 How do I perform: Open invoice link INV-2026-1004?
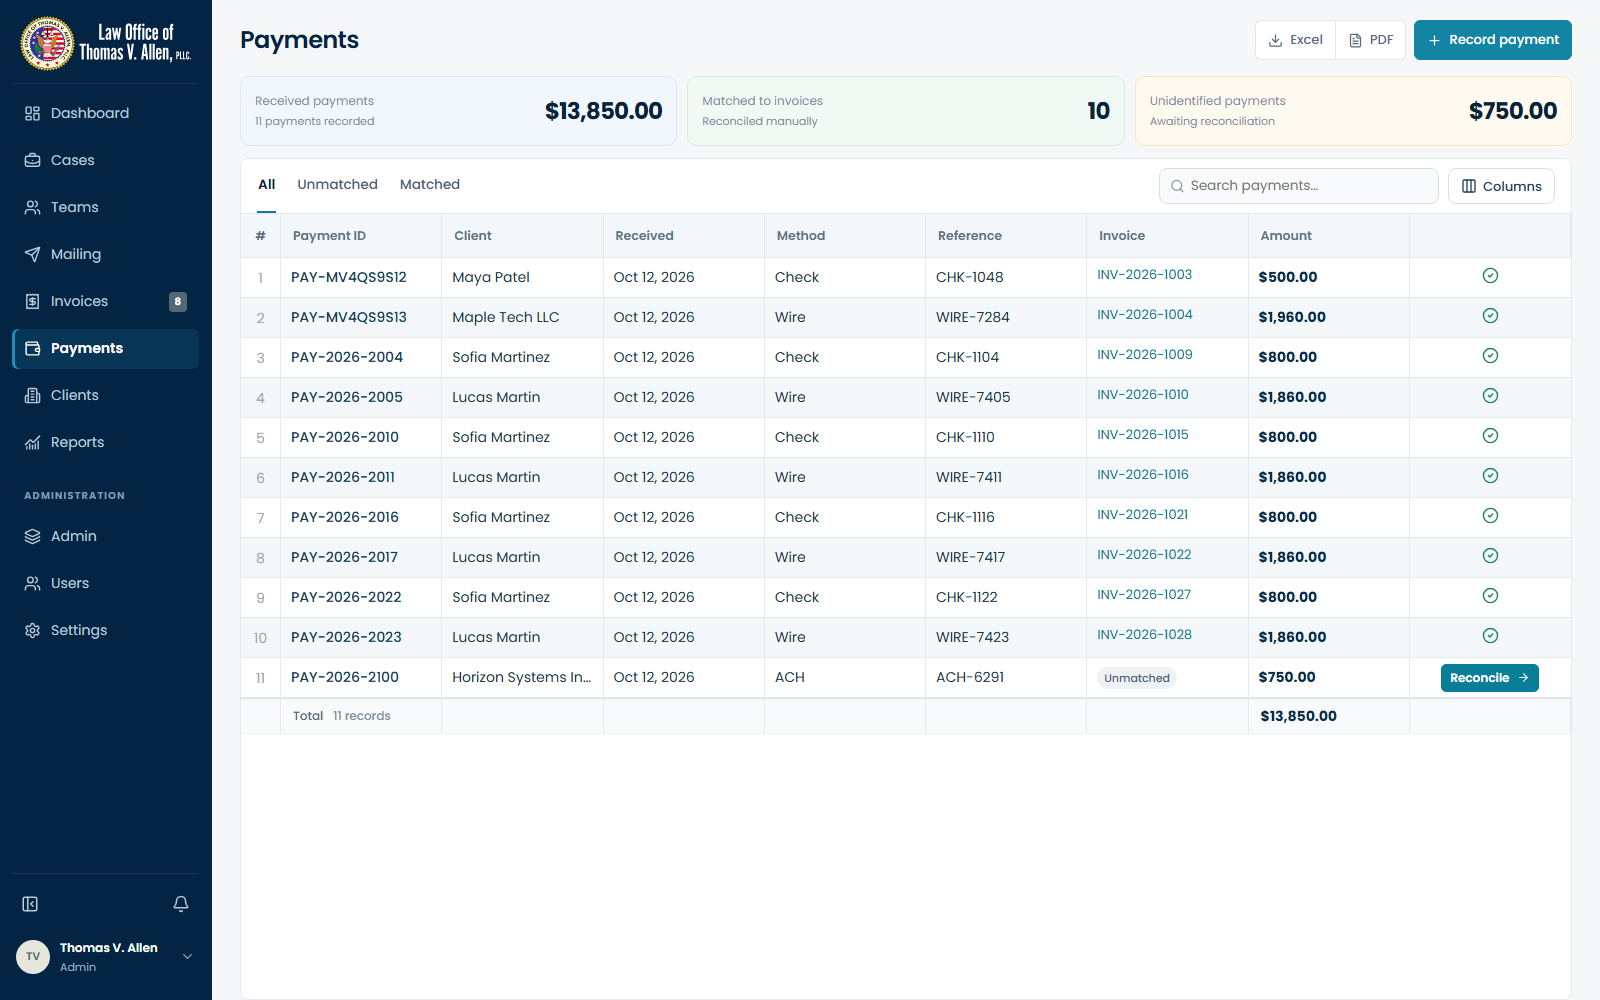click(1144, 315)
